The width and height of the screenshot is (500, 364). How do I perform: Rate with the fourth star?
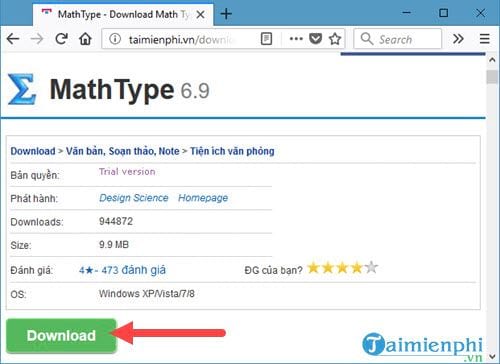pos(356,267)
